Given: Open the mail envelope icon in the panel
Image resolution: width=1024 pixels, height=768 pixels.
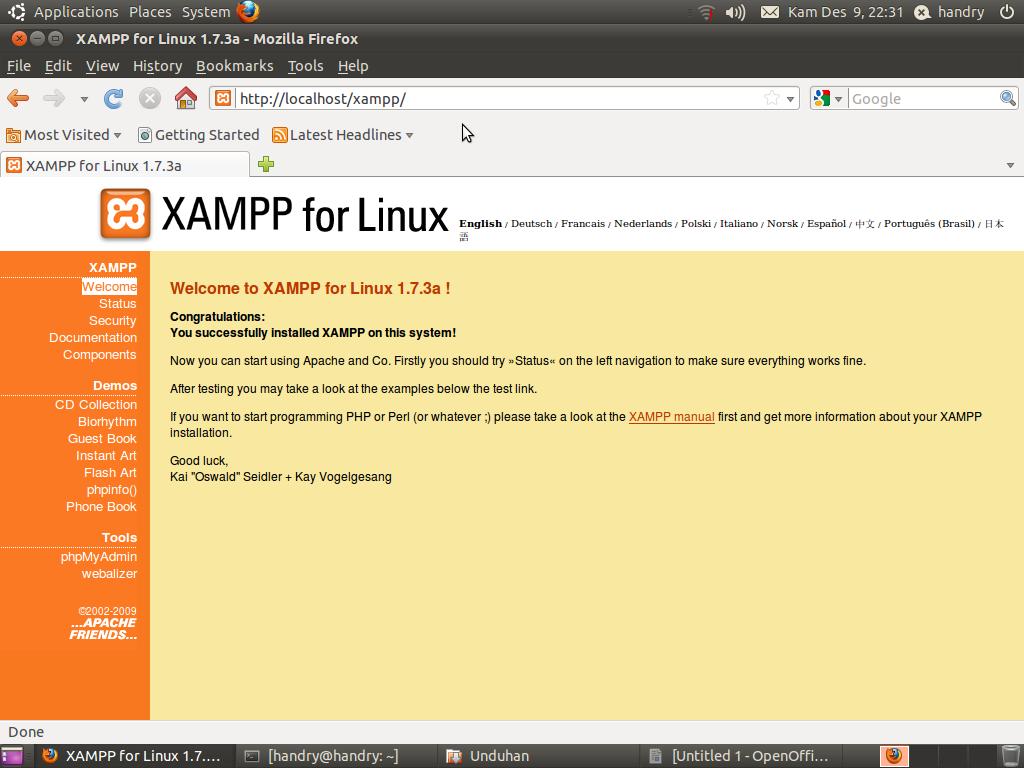Looking at the screenshot, I should [x=770, y=12].
